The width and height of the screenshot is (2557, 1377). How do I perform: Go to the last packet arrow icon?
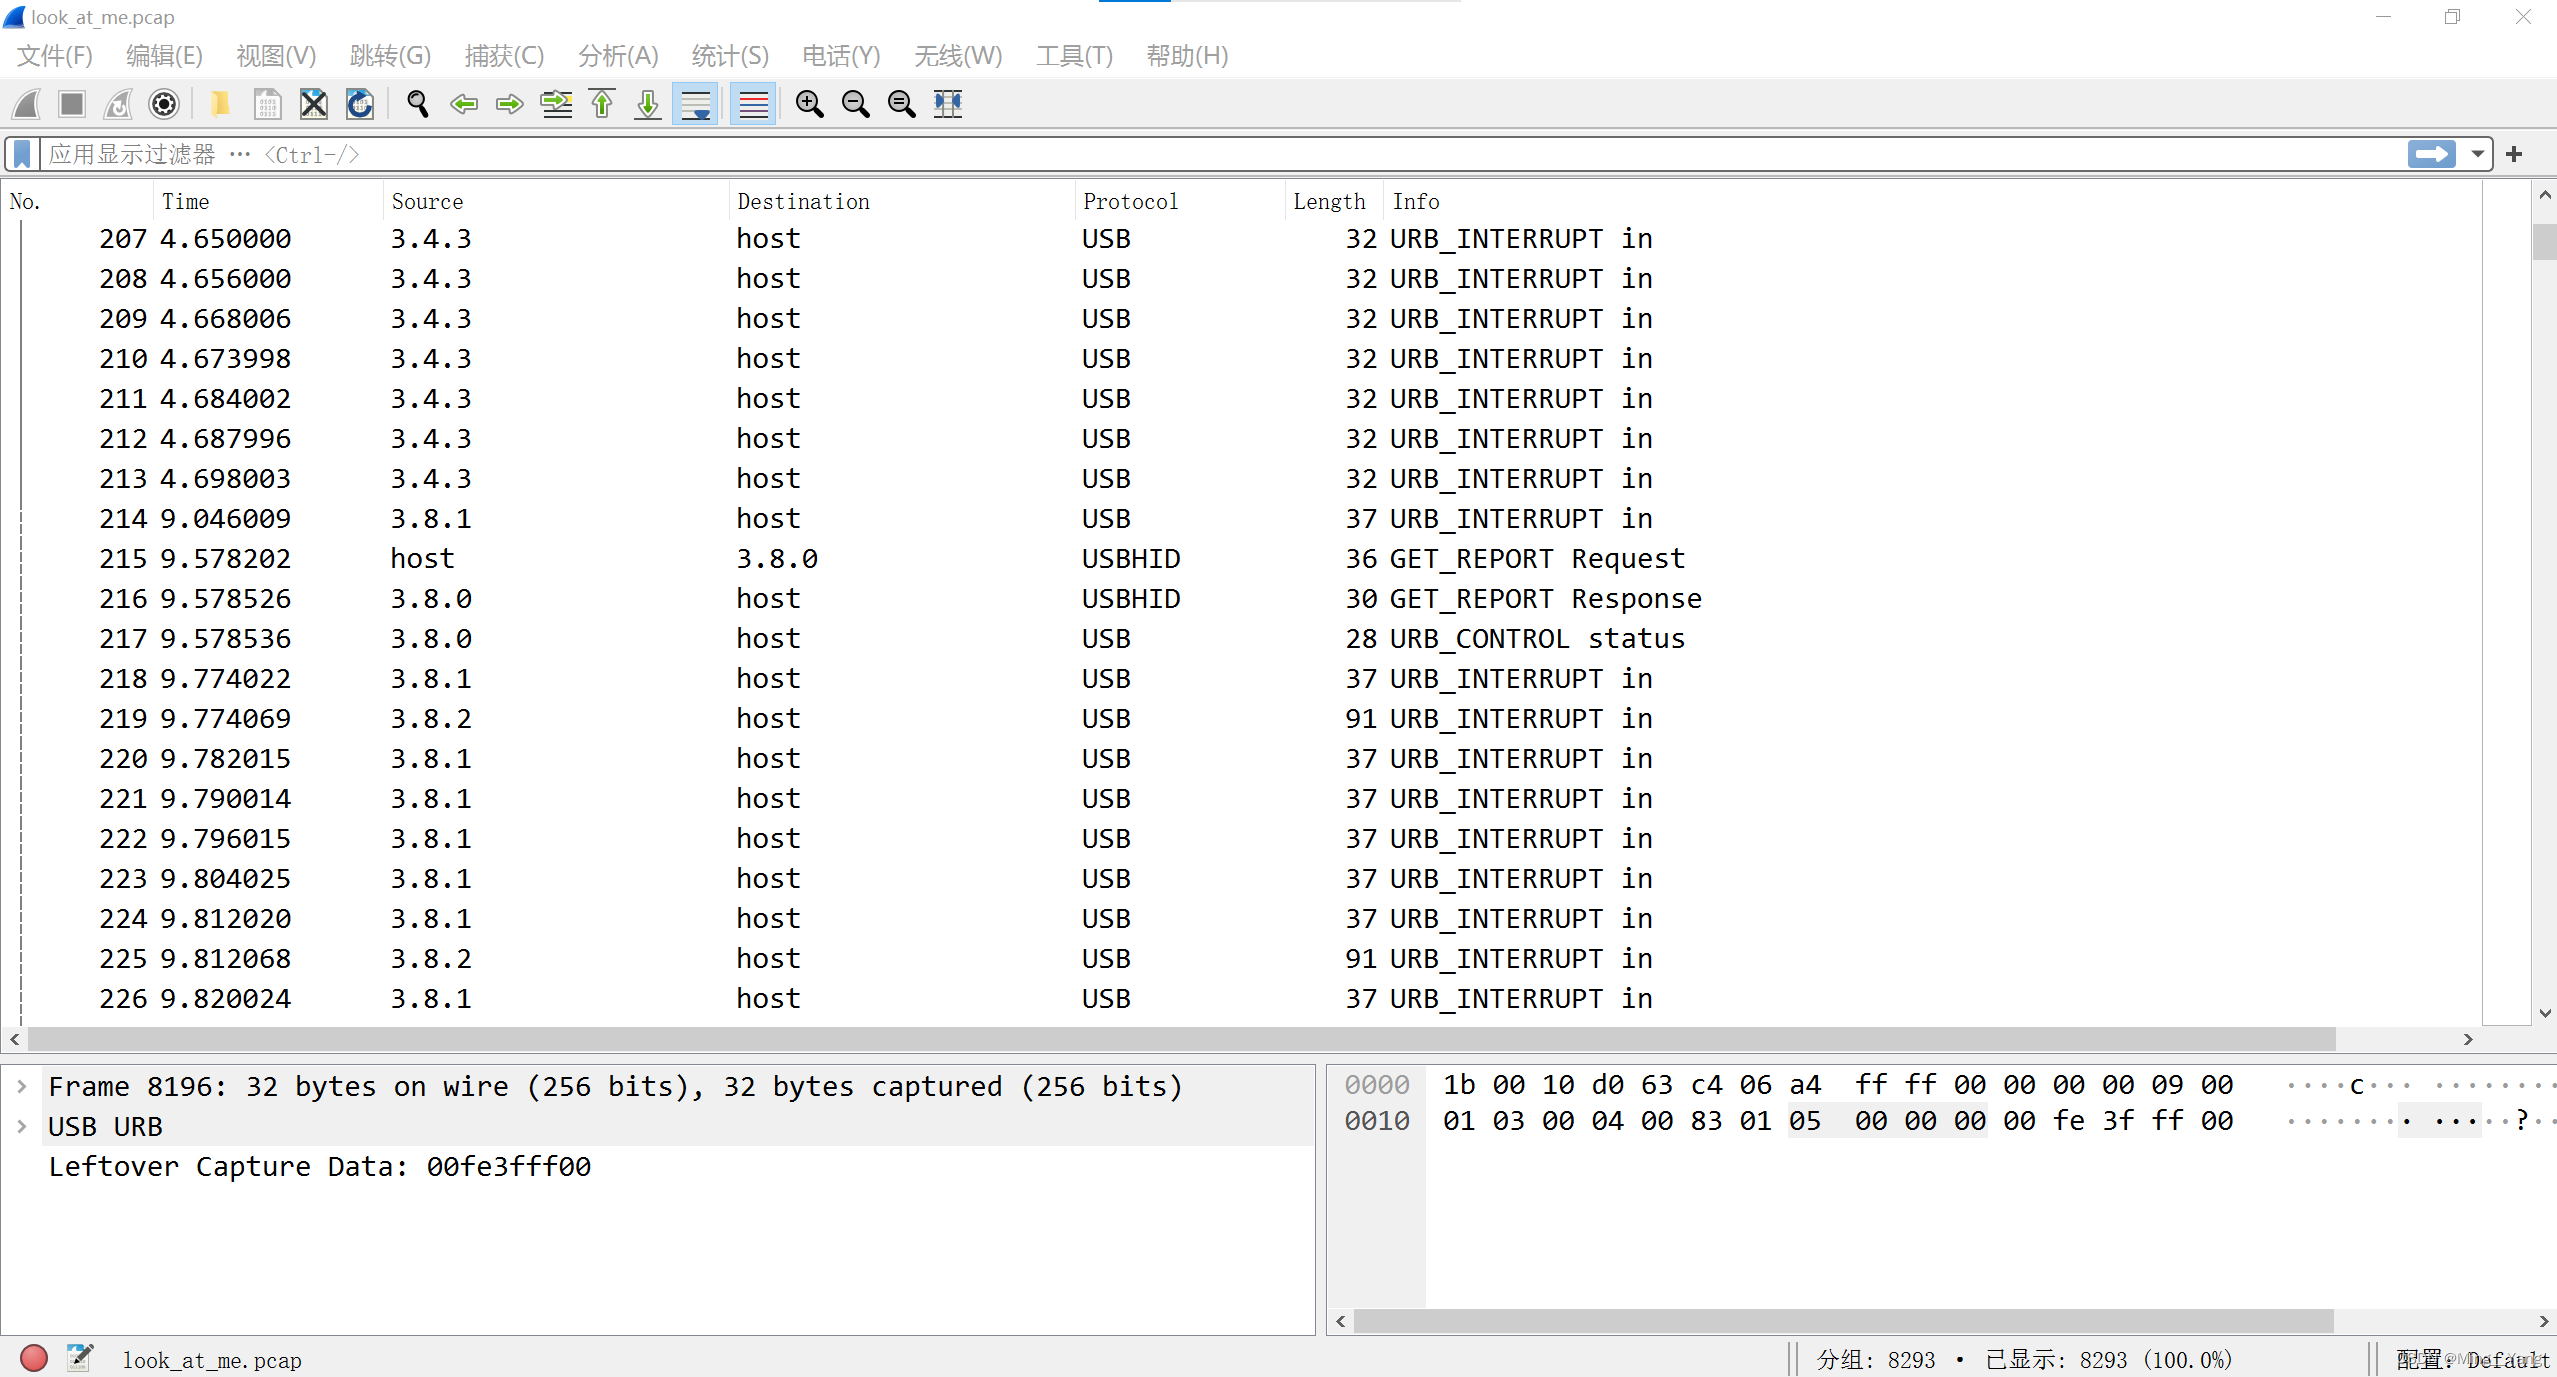tap(646, 104)
